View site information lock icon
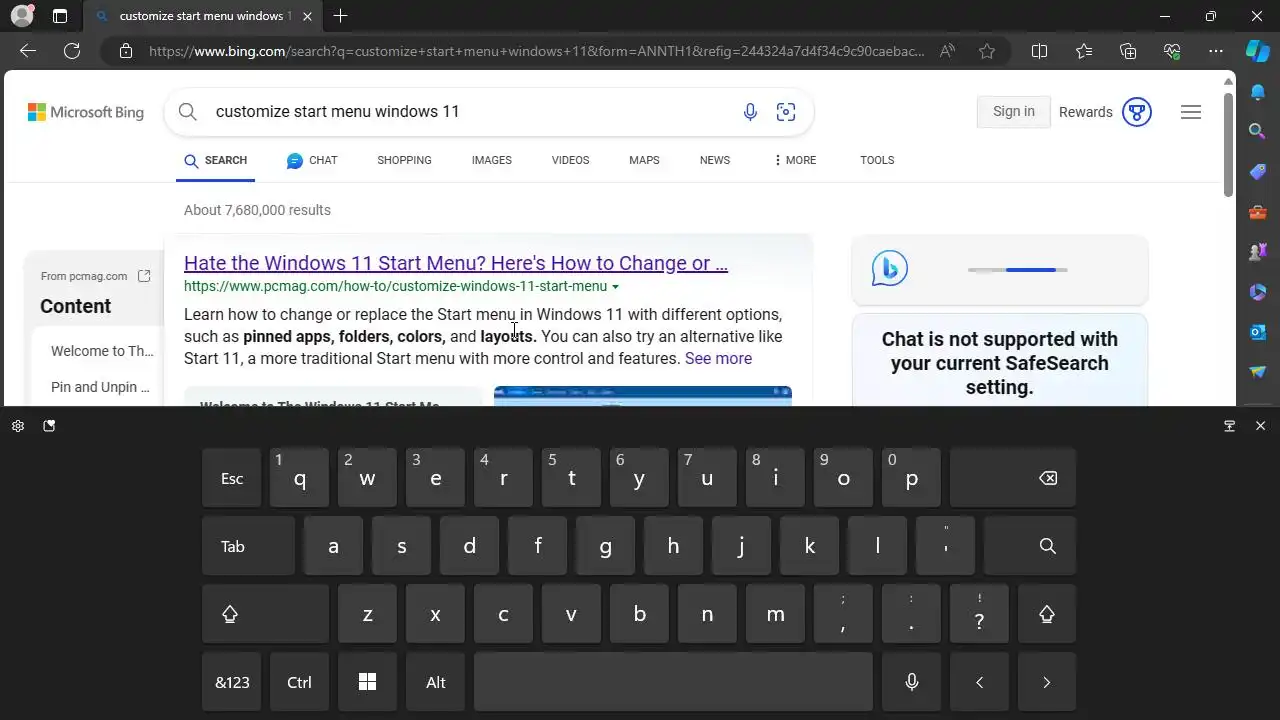 click(x=126, y=51)
